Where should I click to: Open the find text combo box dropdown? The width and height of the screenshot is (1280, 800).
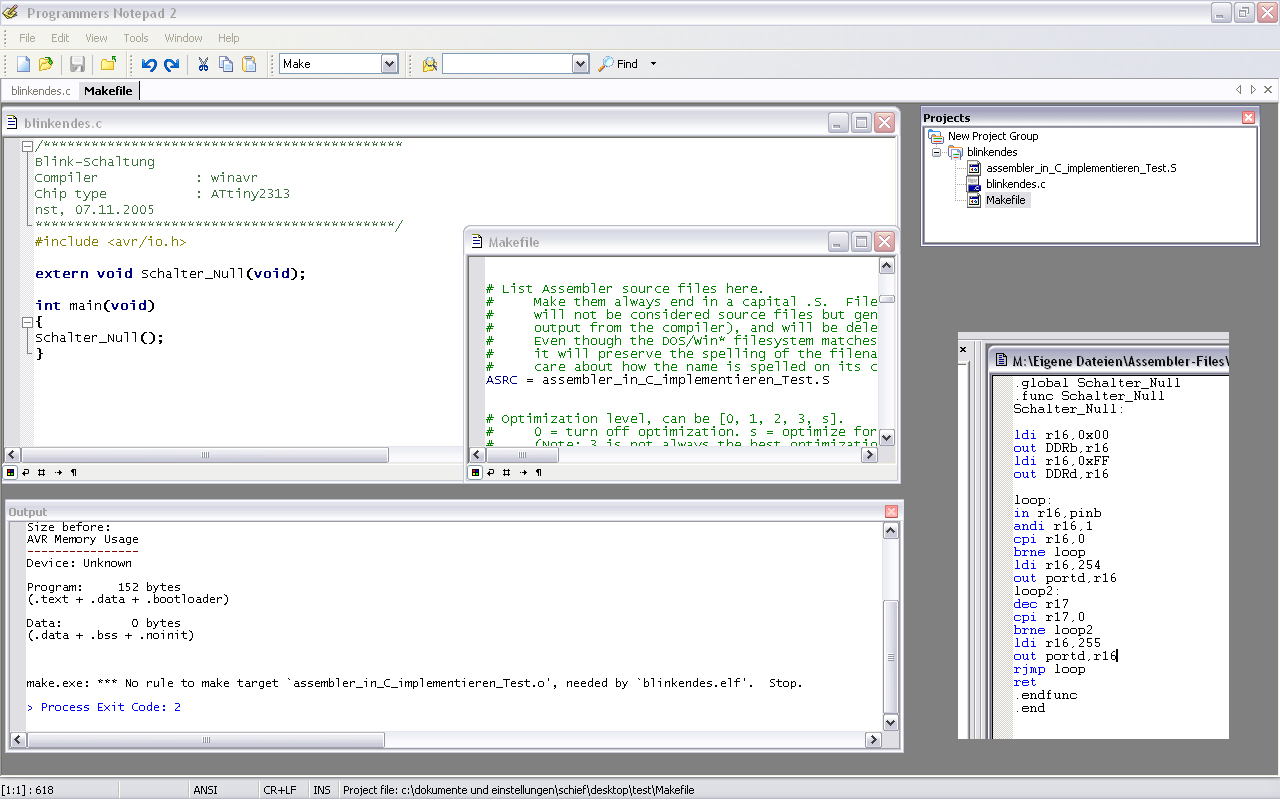coord(580,64)
